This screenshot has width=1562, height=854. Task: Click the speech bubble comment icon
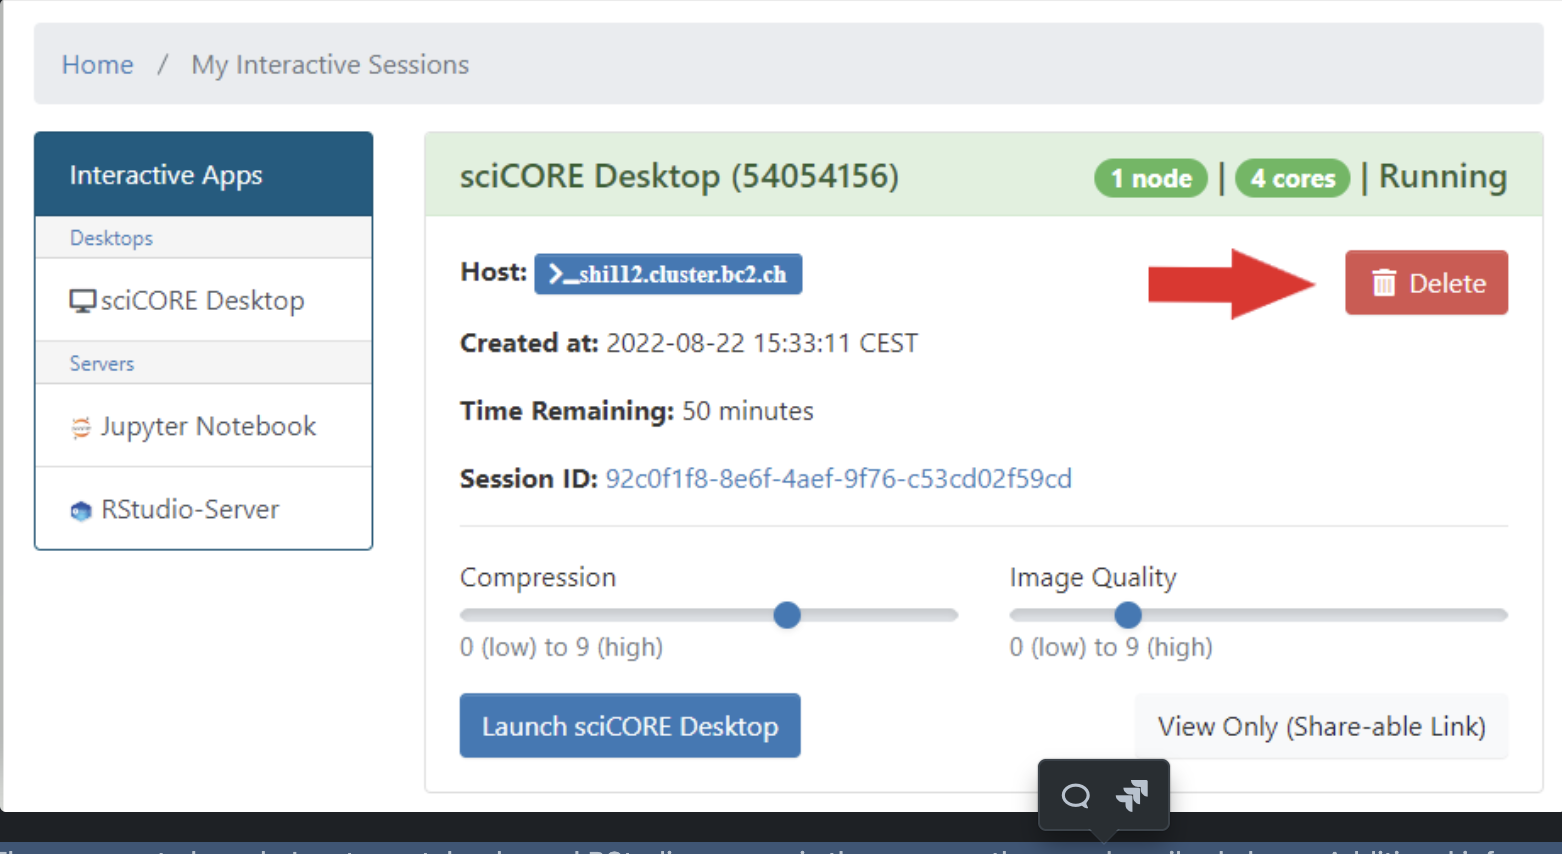[x=1075, y=796]
